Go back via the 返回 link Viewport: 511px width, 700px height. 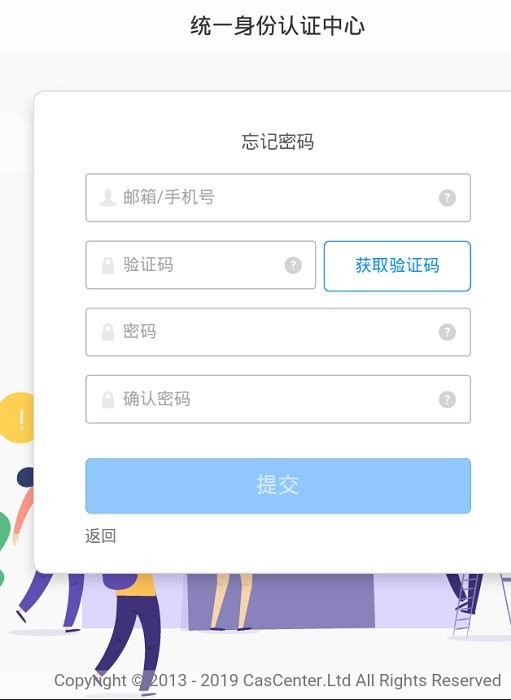pos(101,536)
